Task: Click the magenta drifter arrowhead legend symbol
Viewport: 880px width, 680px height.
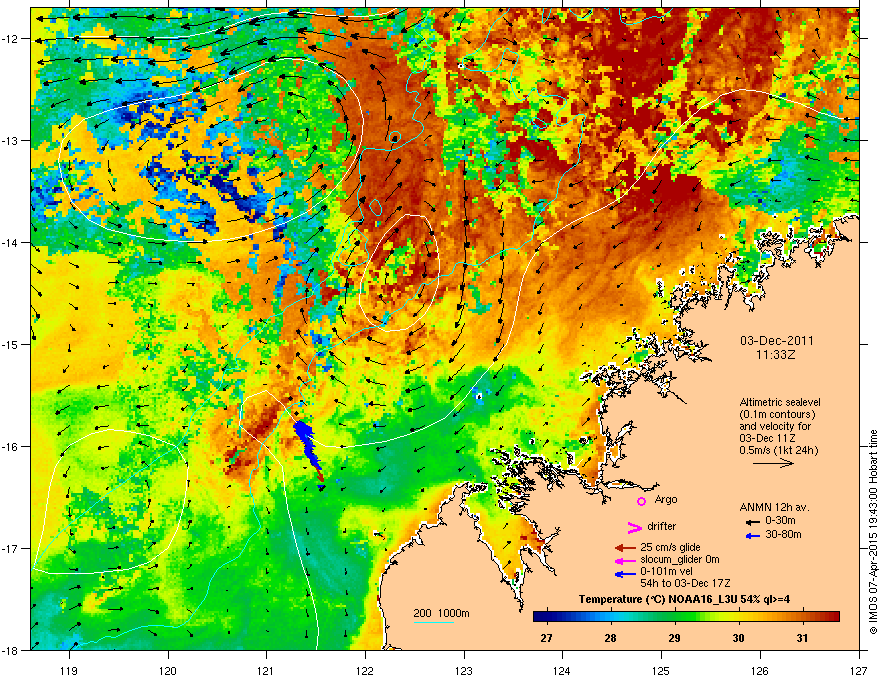Action: coord(634,527)
